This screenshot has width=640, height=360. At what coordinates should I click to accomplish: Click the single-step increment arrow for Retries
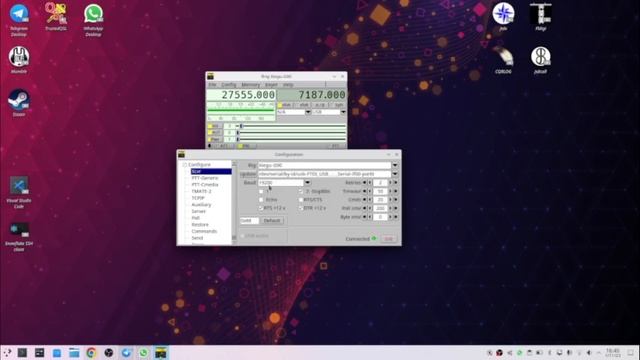(x=390, y=182)
